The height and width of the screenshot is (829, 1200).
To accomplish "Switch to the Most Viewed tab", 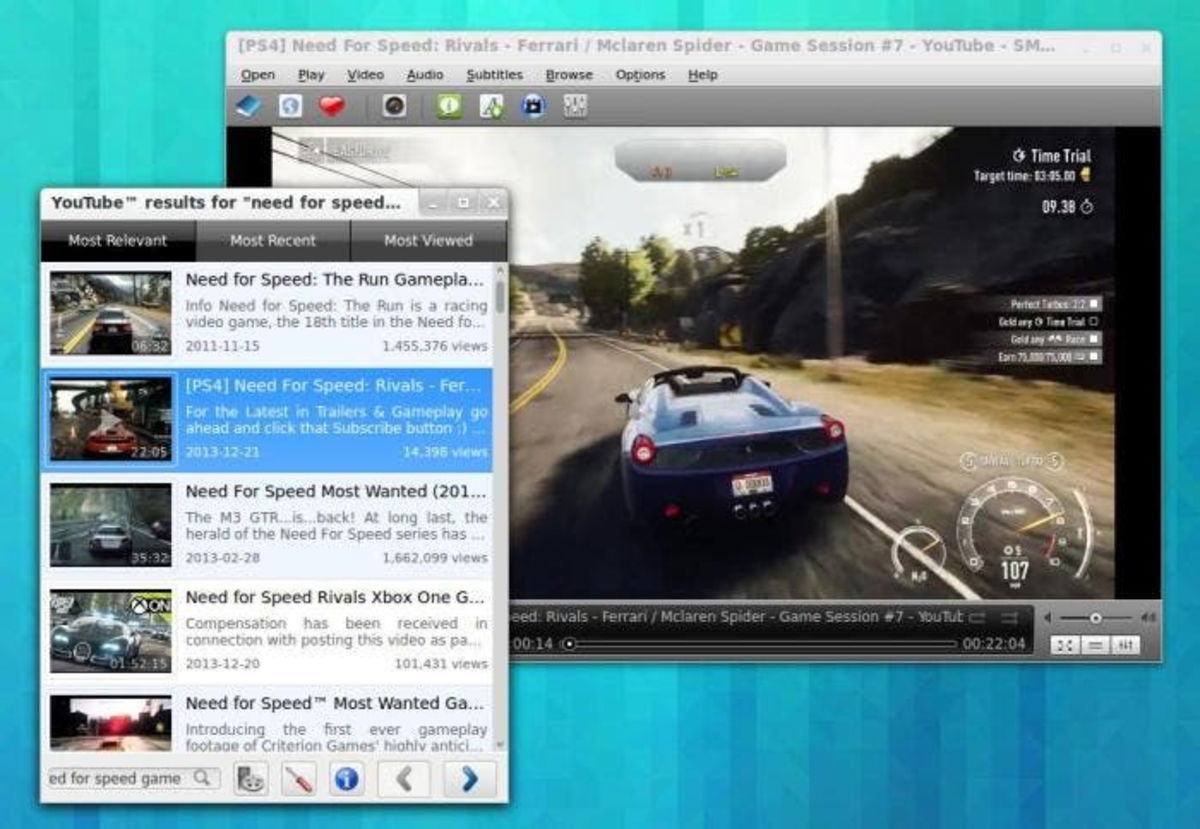I will [428, 240].
